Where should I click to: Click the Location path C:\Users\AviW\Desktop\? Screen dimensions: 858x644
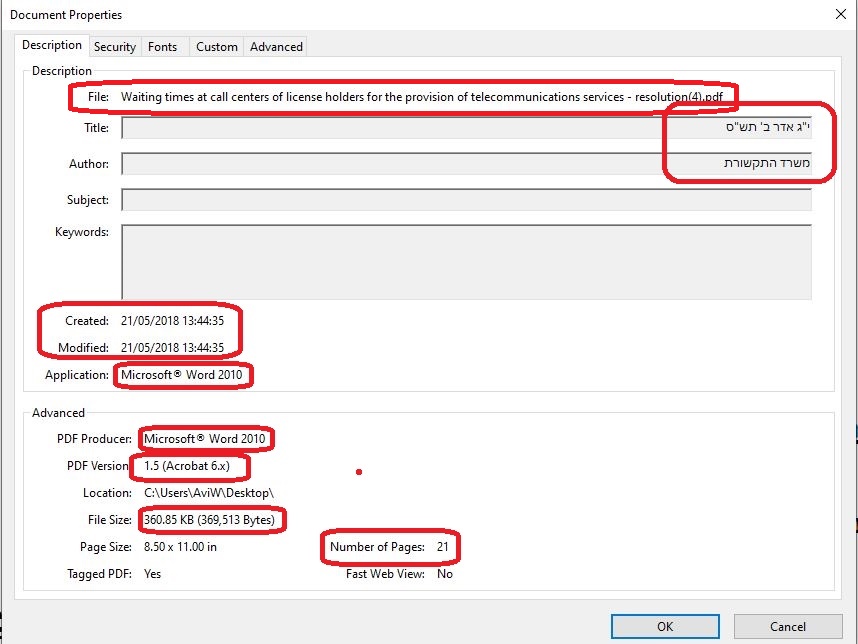pos(209,493)
